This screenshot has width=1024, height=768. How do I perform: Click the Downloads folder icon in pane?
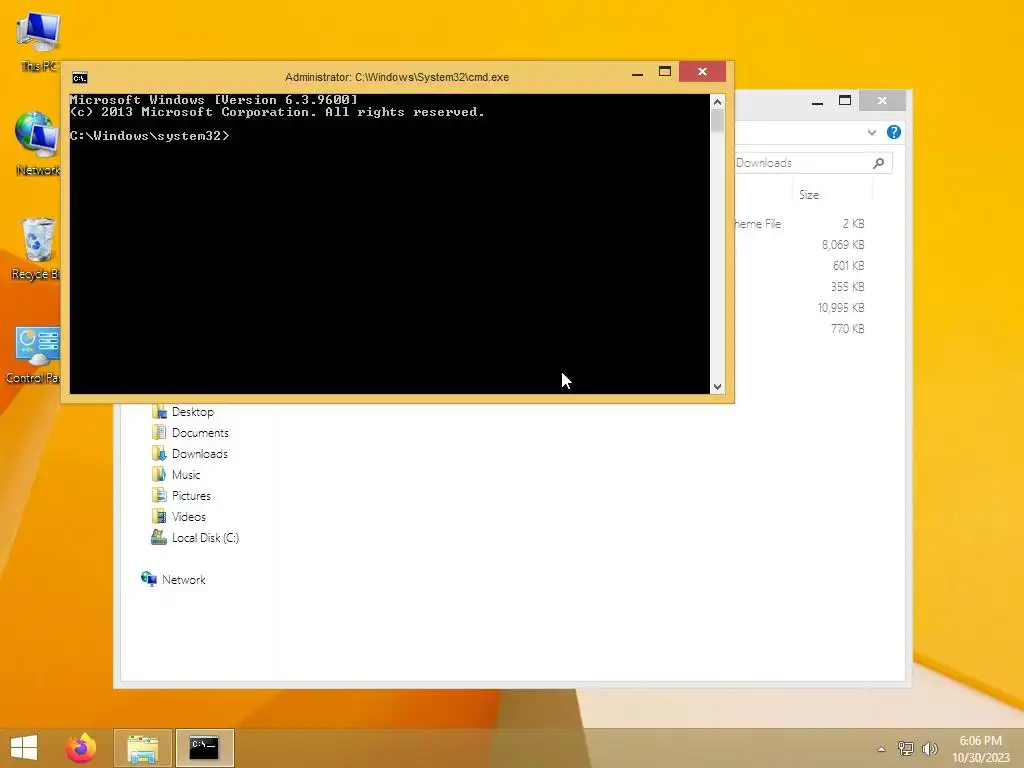(159, 453)
